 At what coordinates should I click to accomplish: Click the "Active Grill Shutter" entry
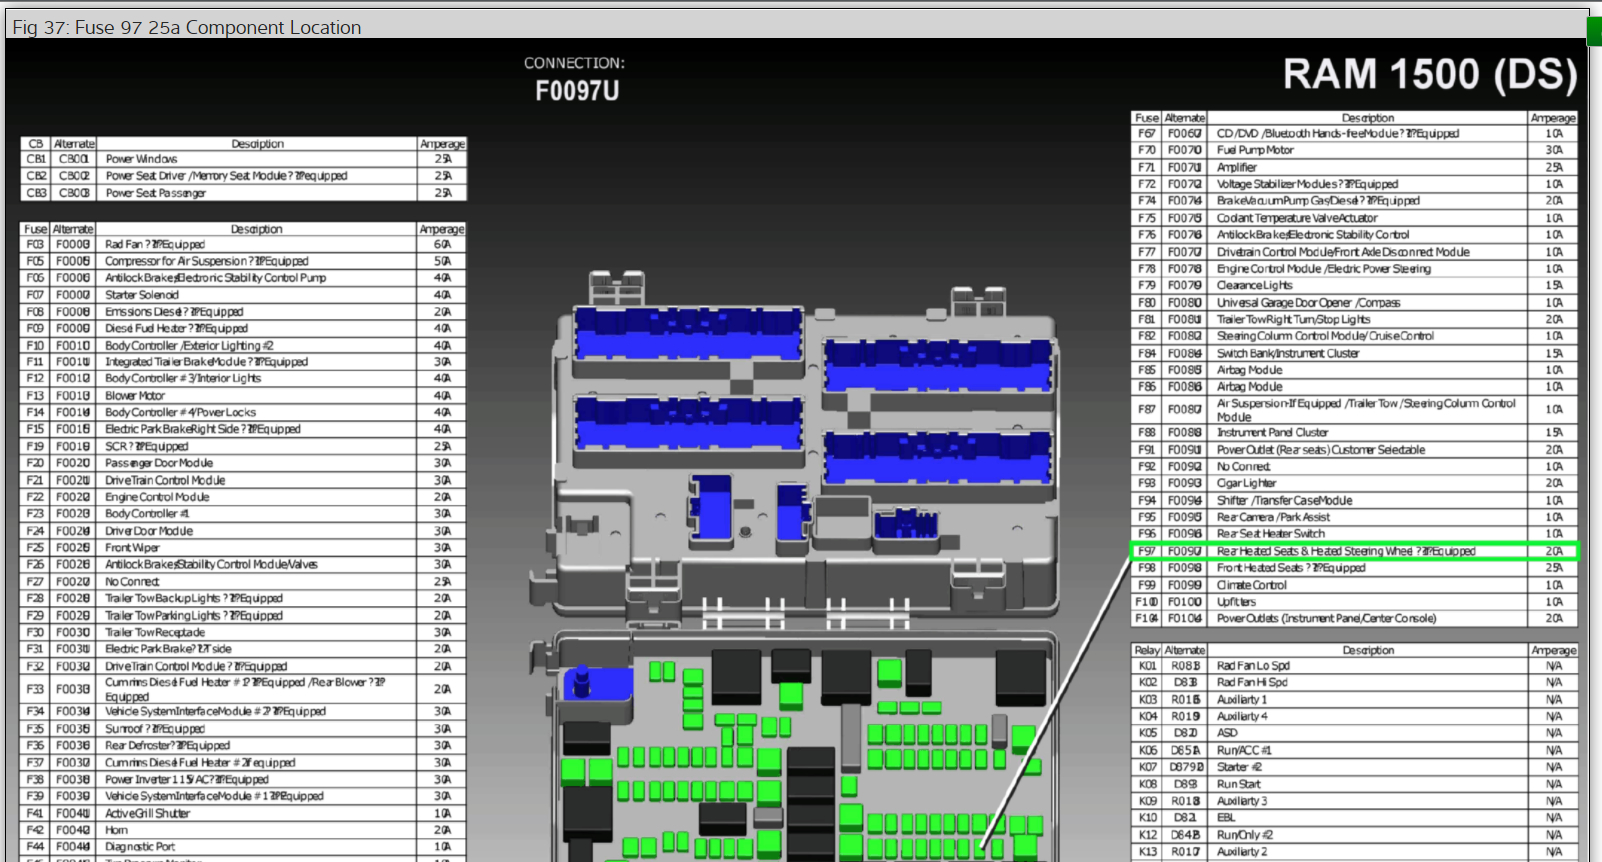pos(147,814)
